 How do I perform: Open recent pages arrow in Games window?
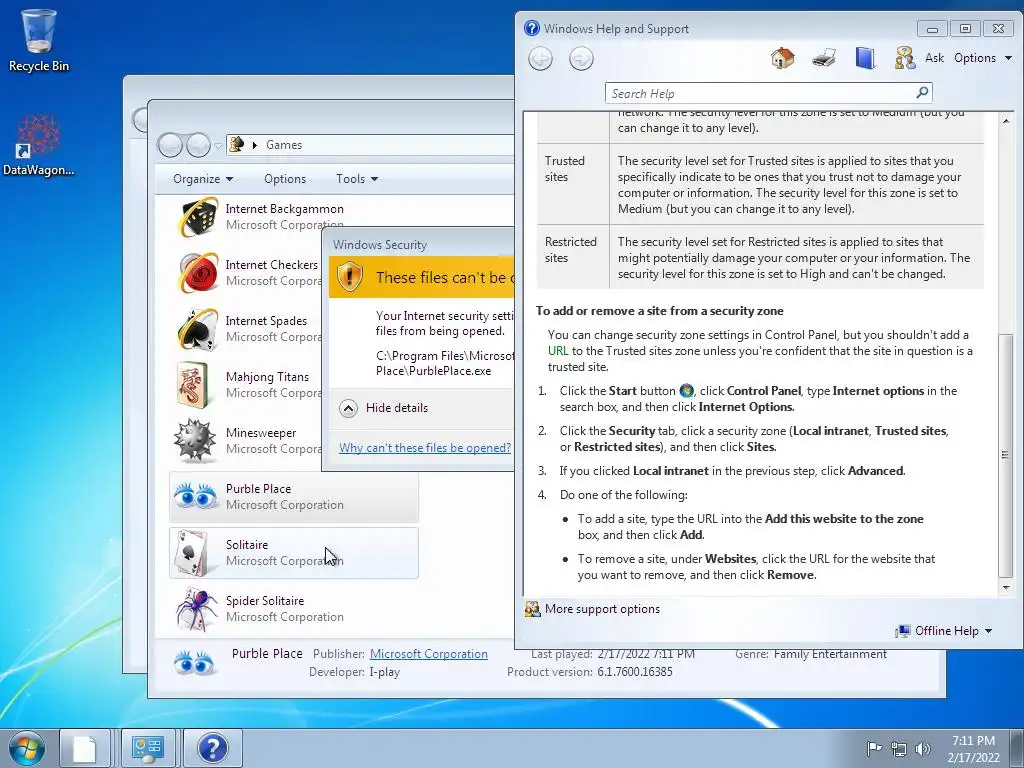pos(218,146)
